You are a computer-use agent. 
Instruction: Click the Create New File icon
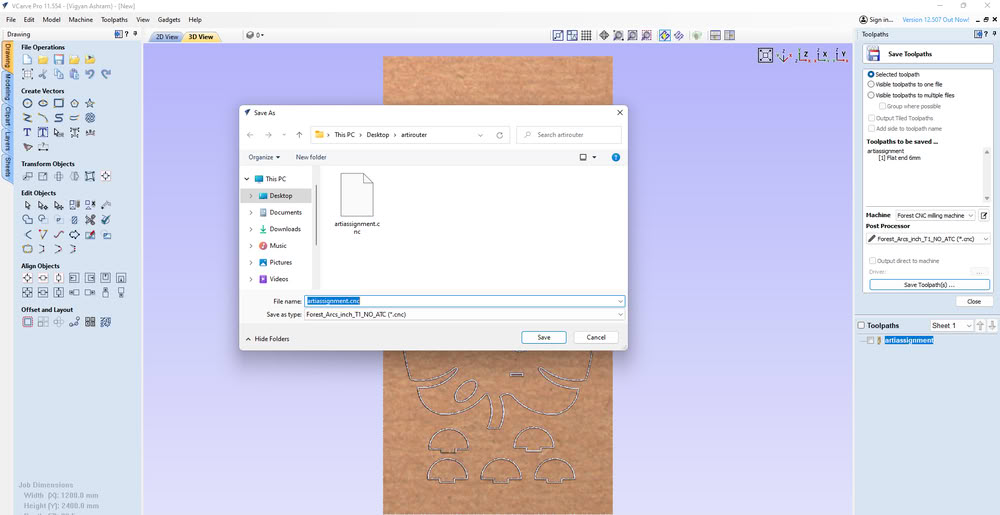point(27,59)
